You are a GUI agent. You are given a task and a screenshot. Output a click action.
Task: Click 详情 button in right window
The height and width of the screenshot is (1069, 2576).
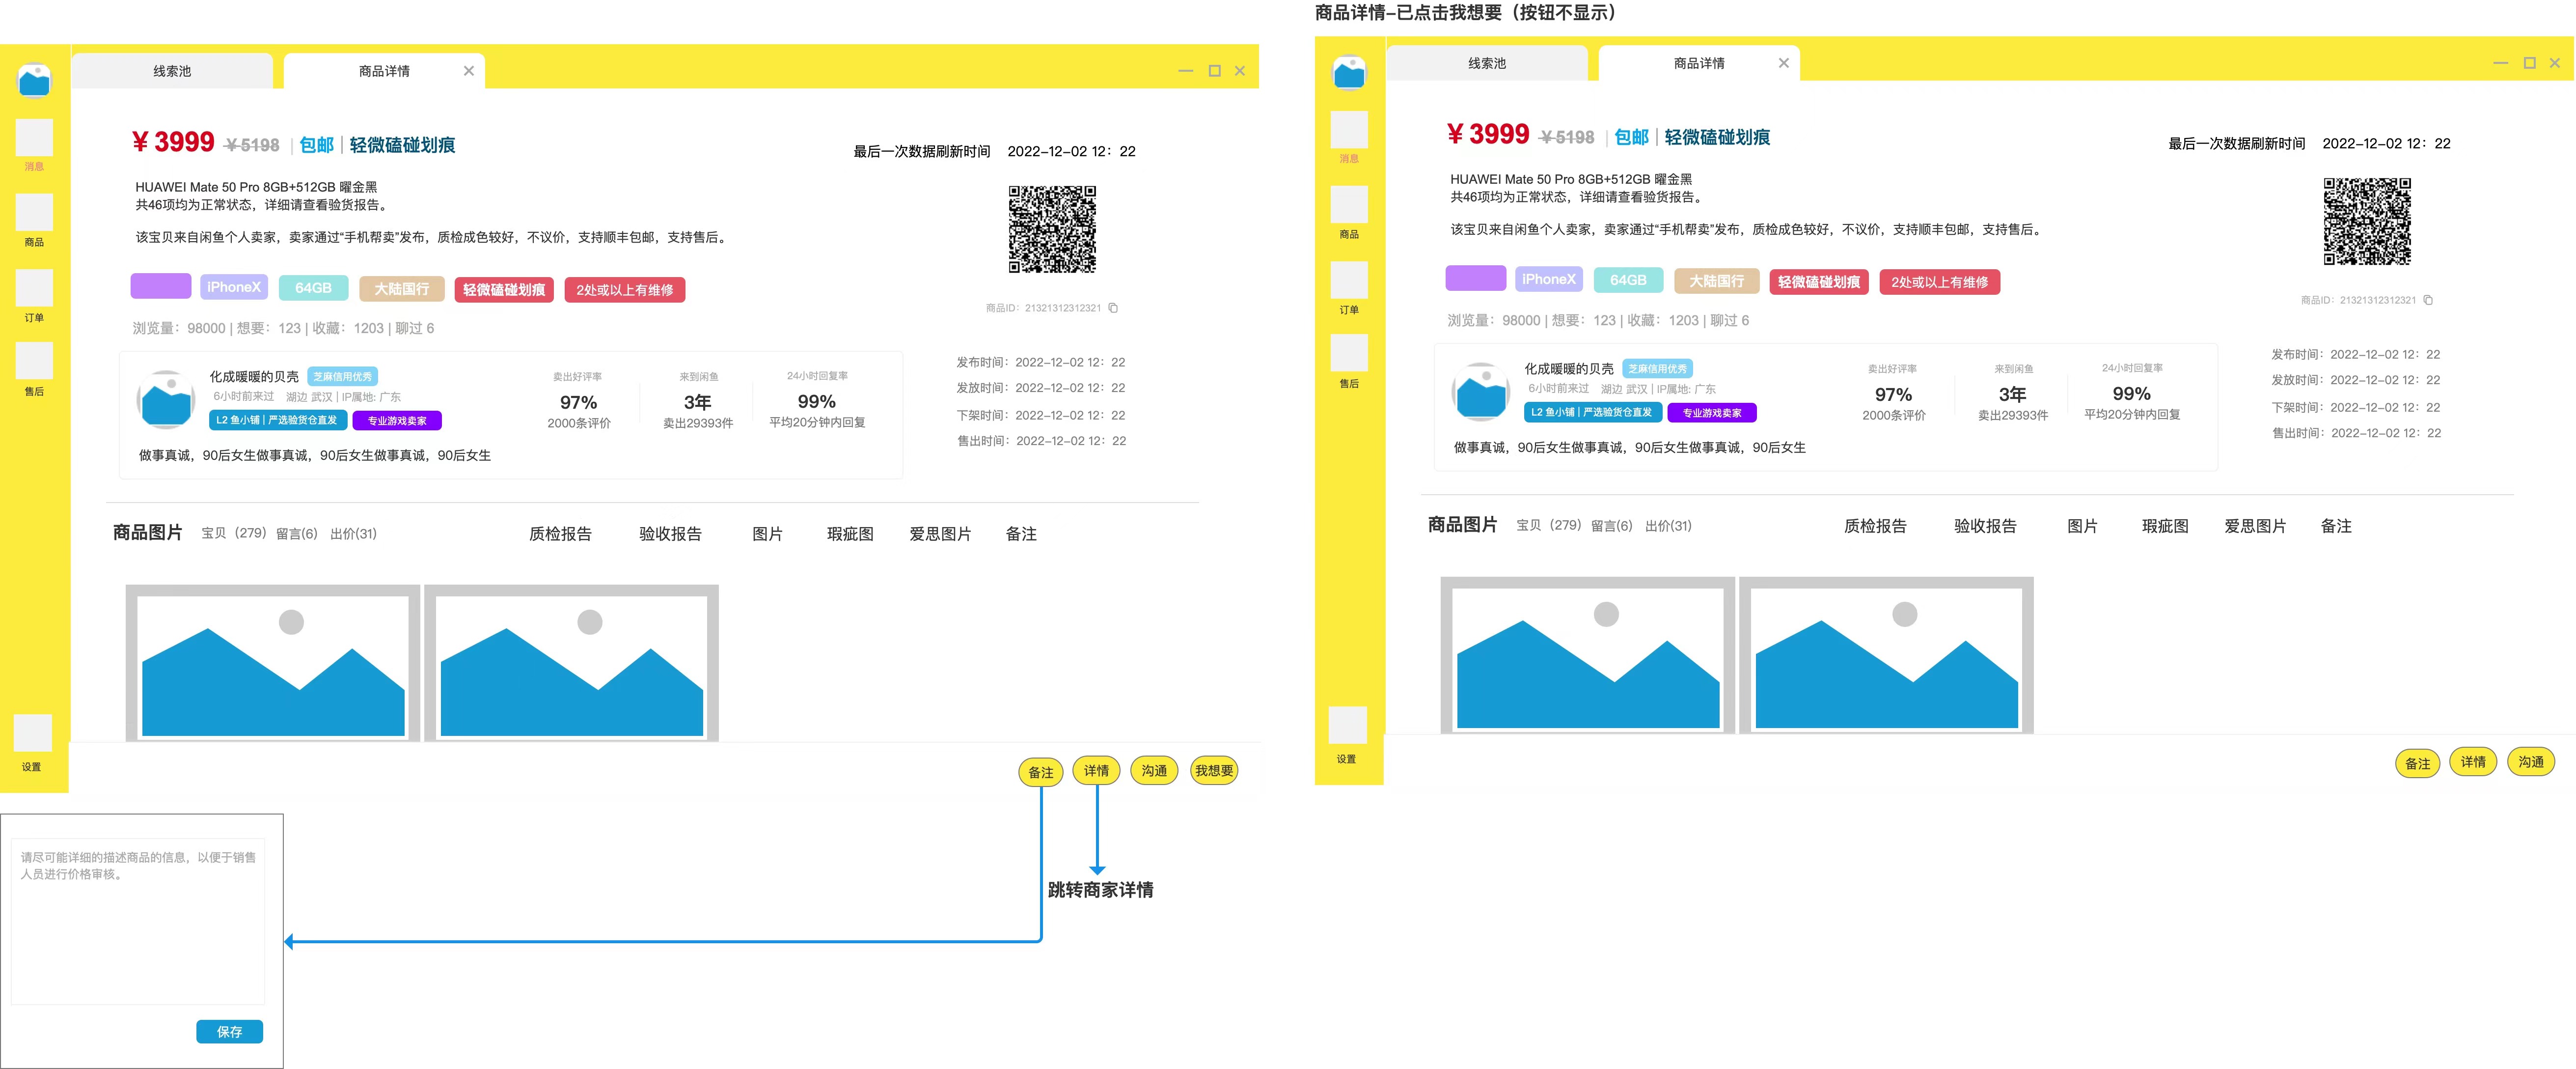pos(2473,762)
